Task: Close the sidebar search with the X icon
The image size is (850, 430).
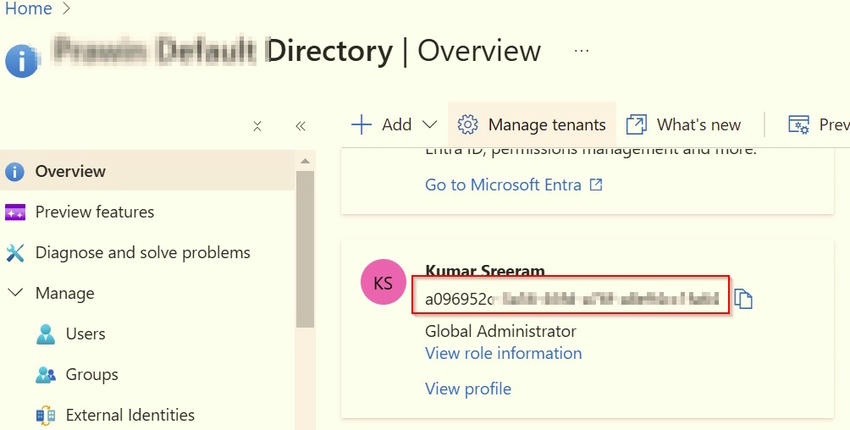Action: [257, 126]
